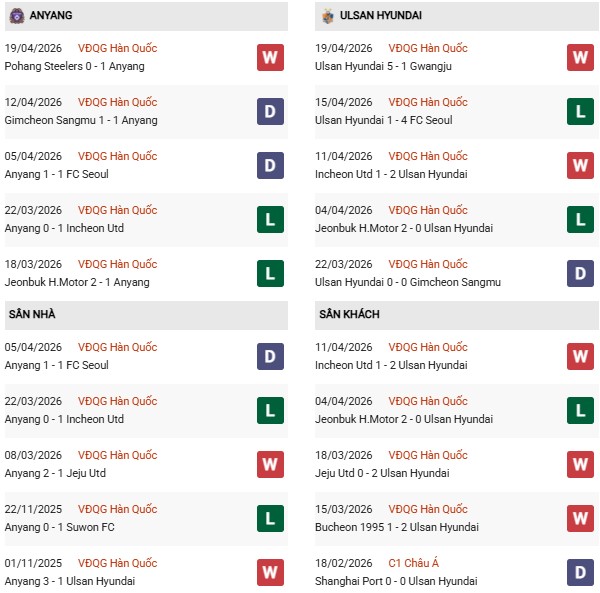Screen dimensions: 600x593
Task: Click the W badge for Bucheon 1995 match
Action: point(581,518)
